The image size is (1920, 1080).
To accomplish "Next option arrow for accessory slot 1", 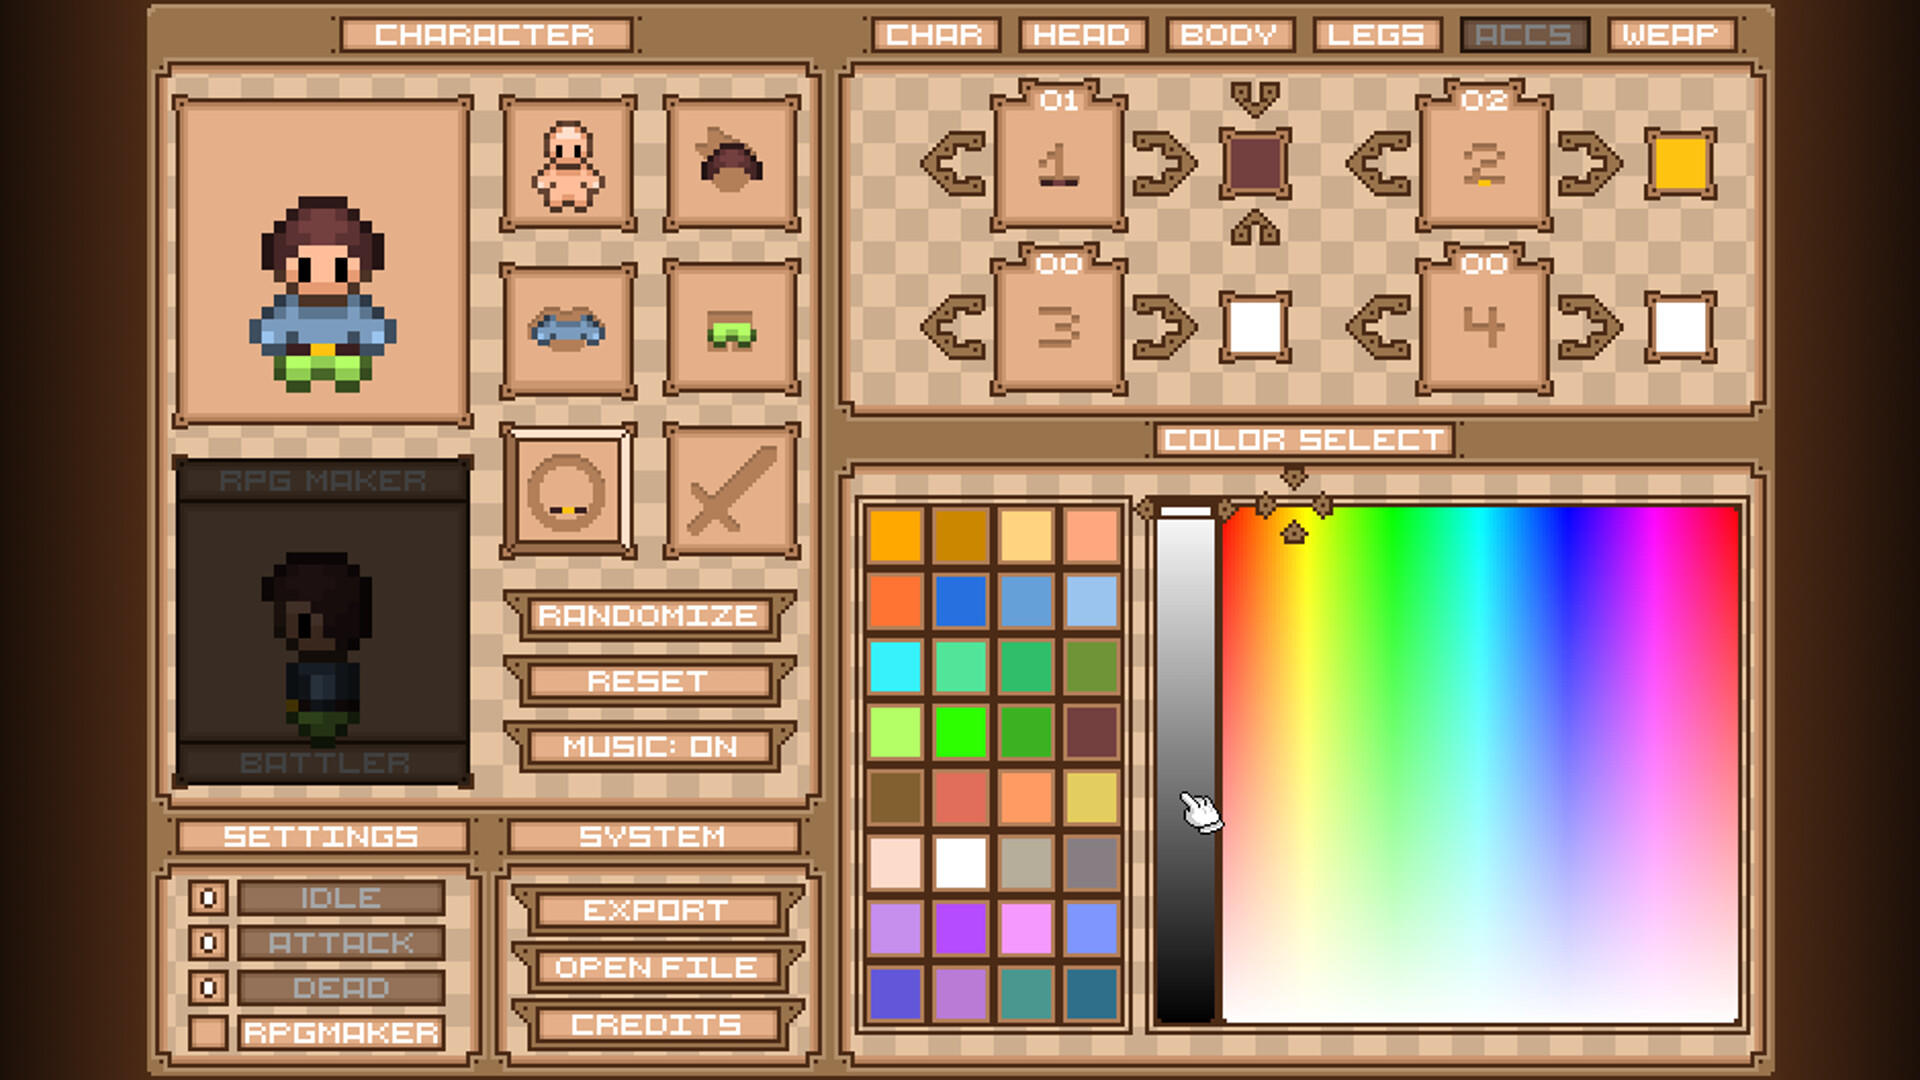I will click(x=1163, y=163).
